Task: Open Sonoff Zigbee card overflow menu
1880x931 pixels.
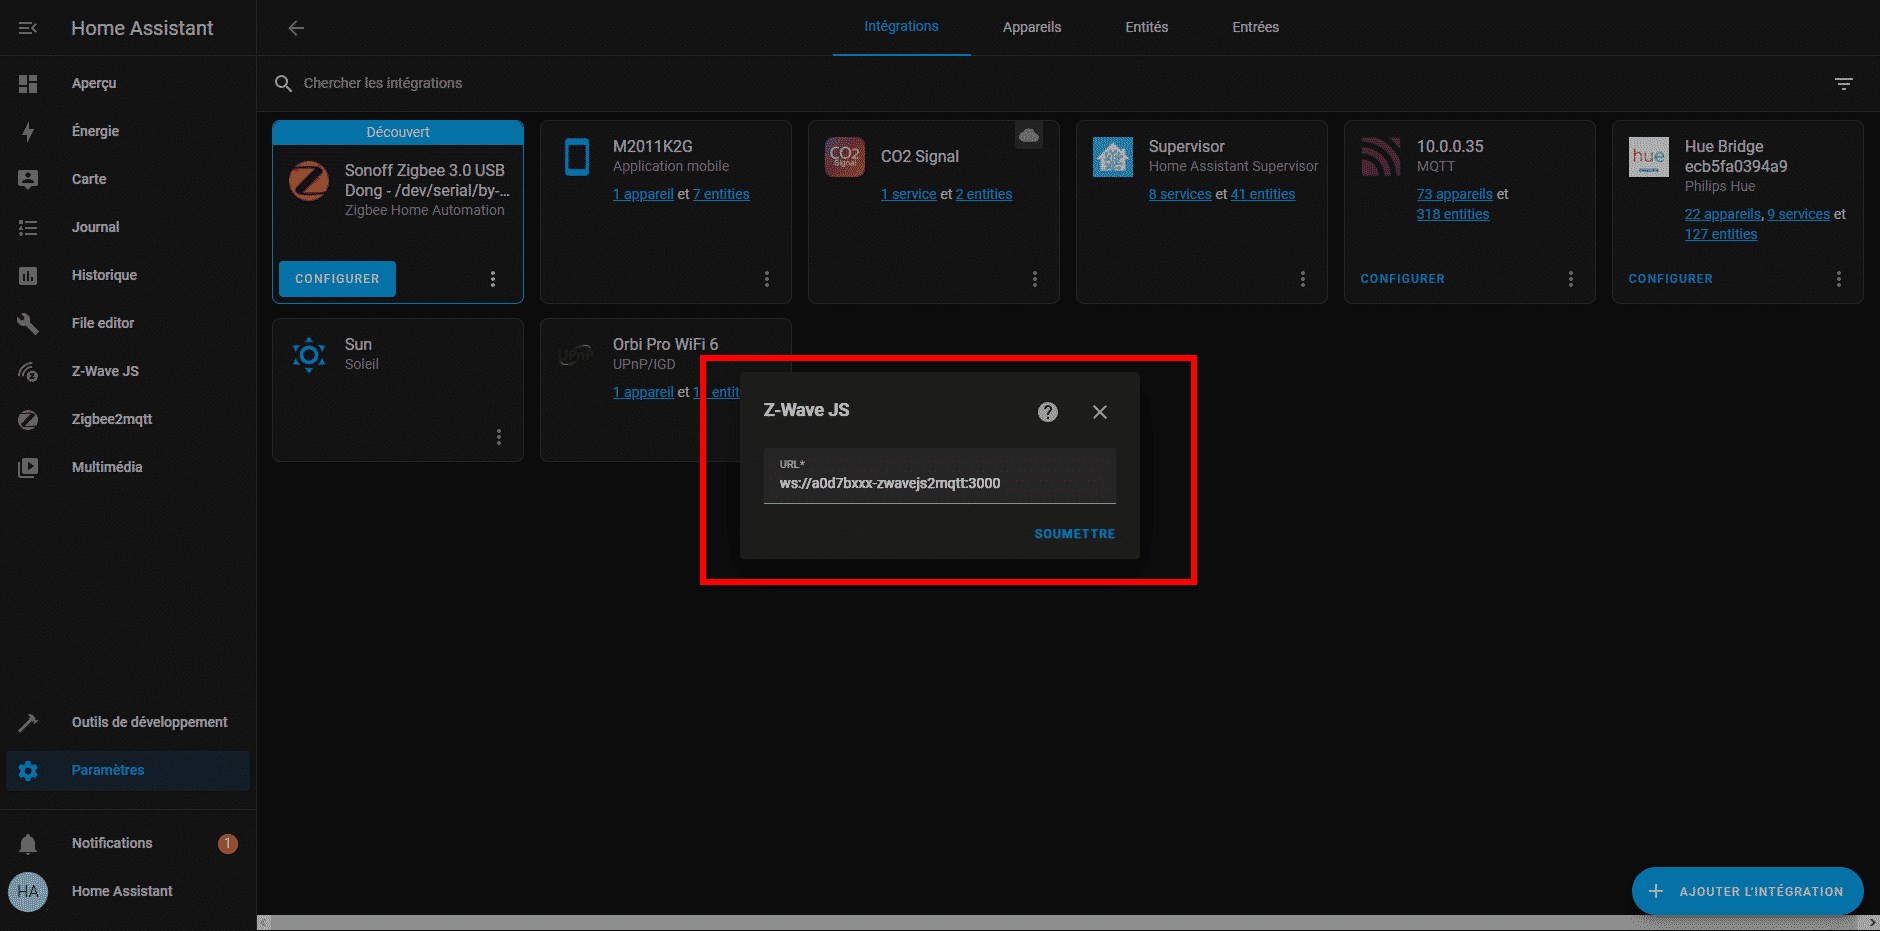Action: (493, 279)
